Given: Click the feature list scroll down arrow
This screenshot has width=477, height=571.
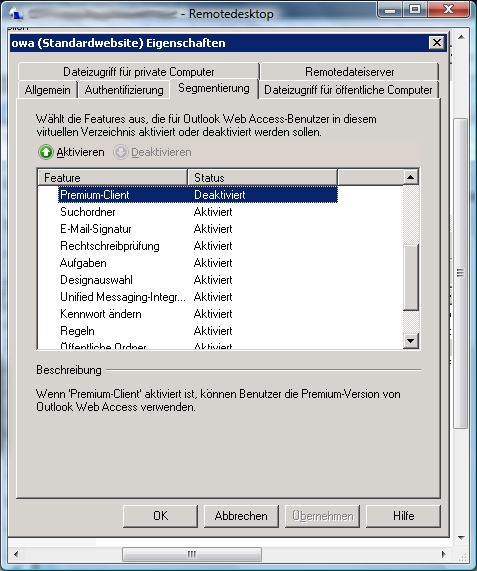Looking at the screenshot, I should point(411,341).
